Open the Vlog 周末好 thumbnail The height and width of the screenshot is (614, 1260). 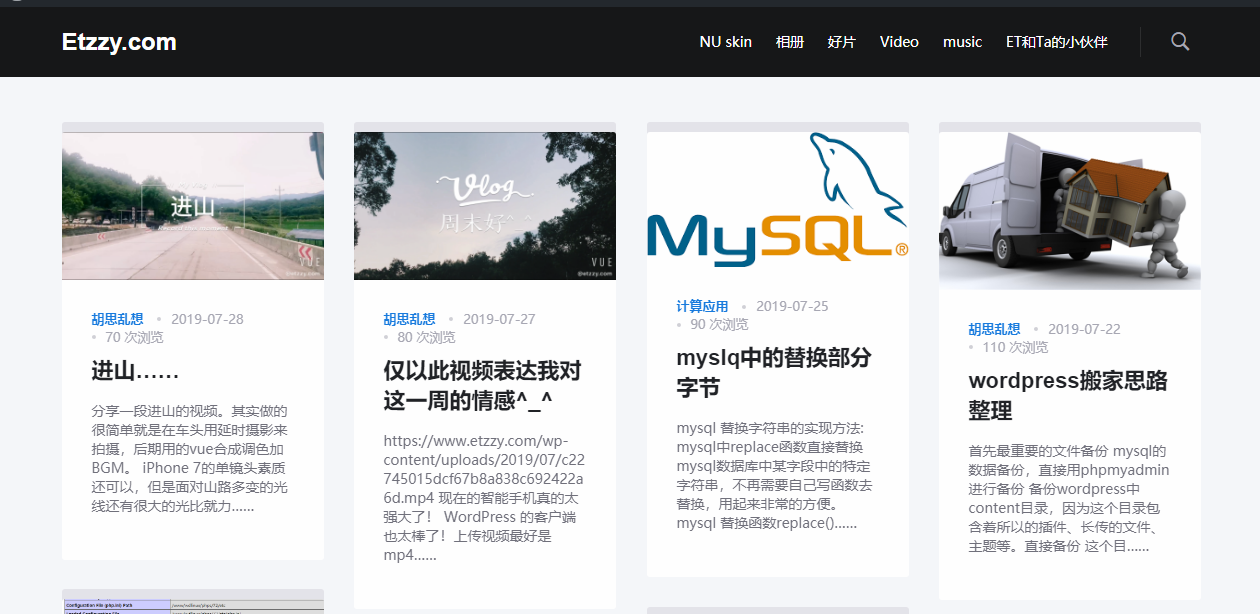click(485, 206)
